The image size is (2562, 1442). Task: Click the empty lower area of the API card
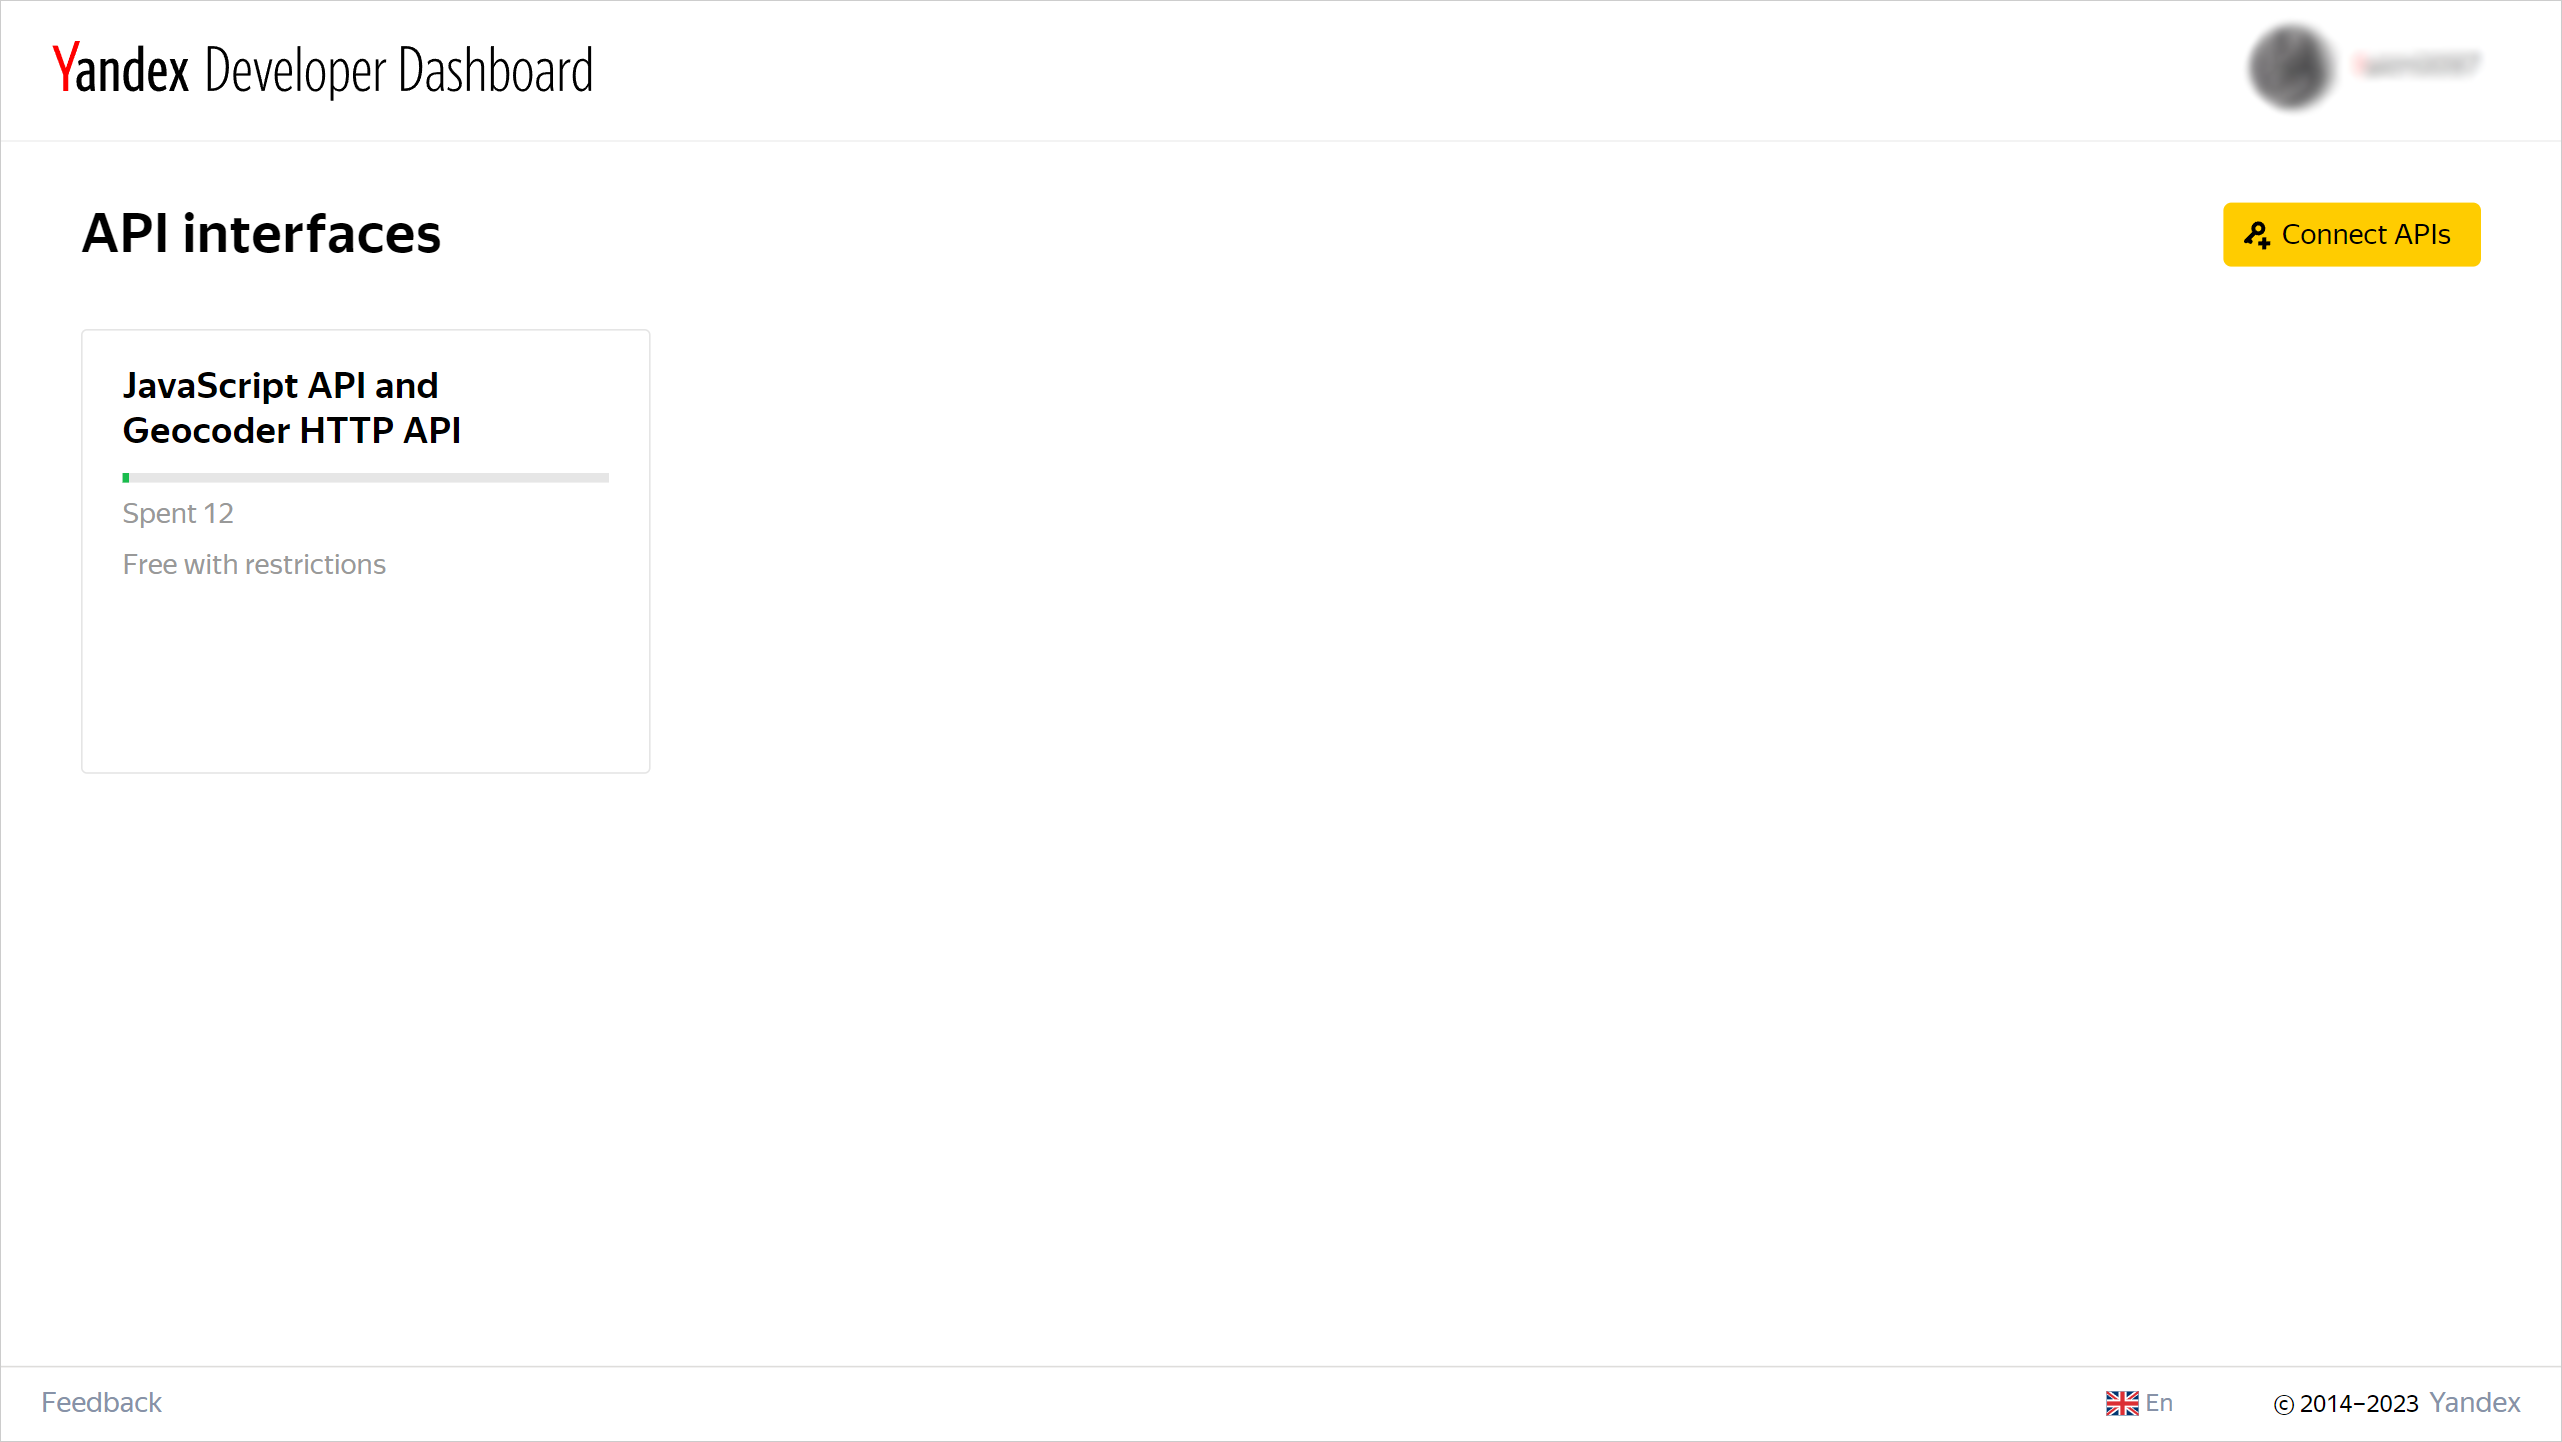[x=366, y=680]
